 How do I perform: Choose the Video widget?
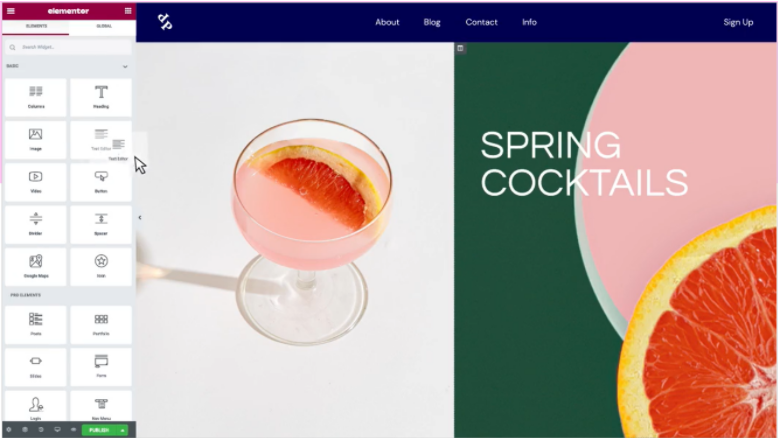coord(36,182)
